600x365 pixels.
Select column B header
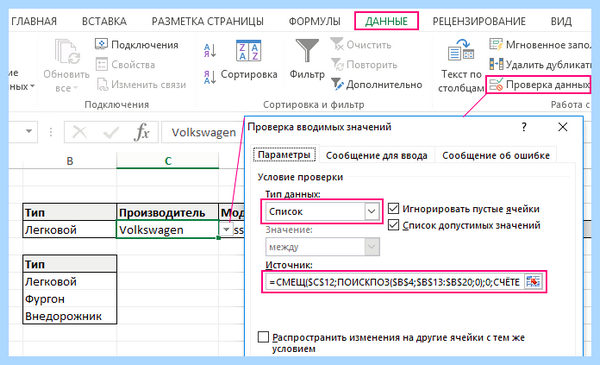[70, 161]
